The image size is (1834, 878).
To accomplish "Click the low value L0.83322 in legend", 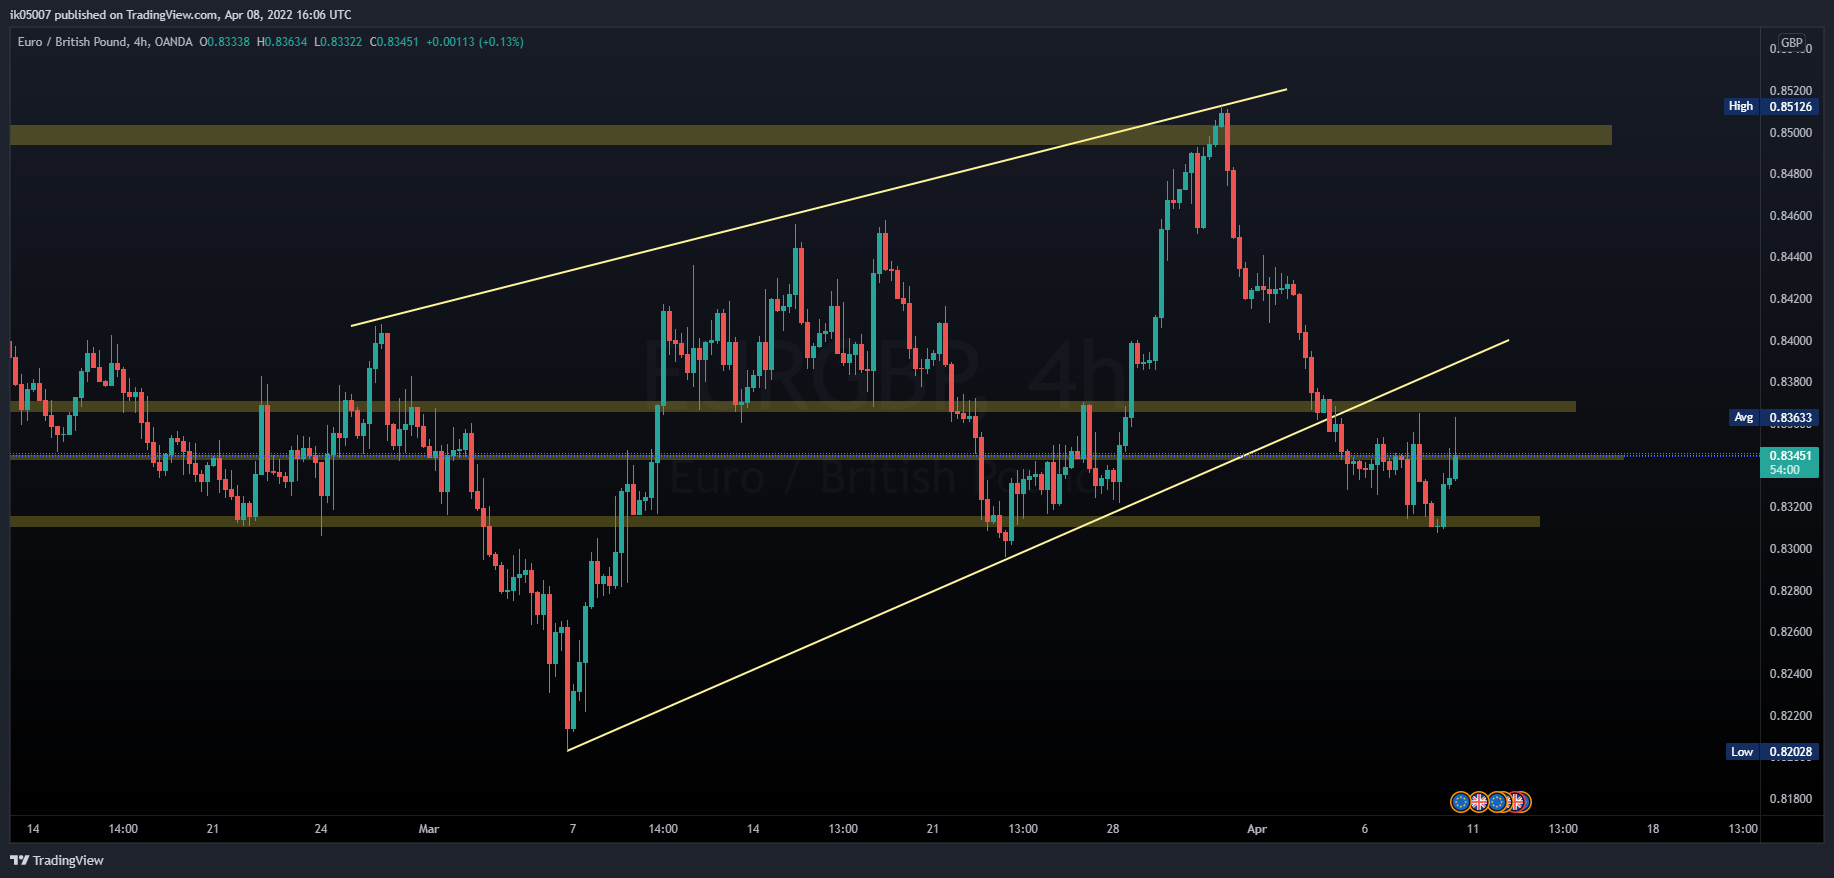I will point(338,42).
